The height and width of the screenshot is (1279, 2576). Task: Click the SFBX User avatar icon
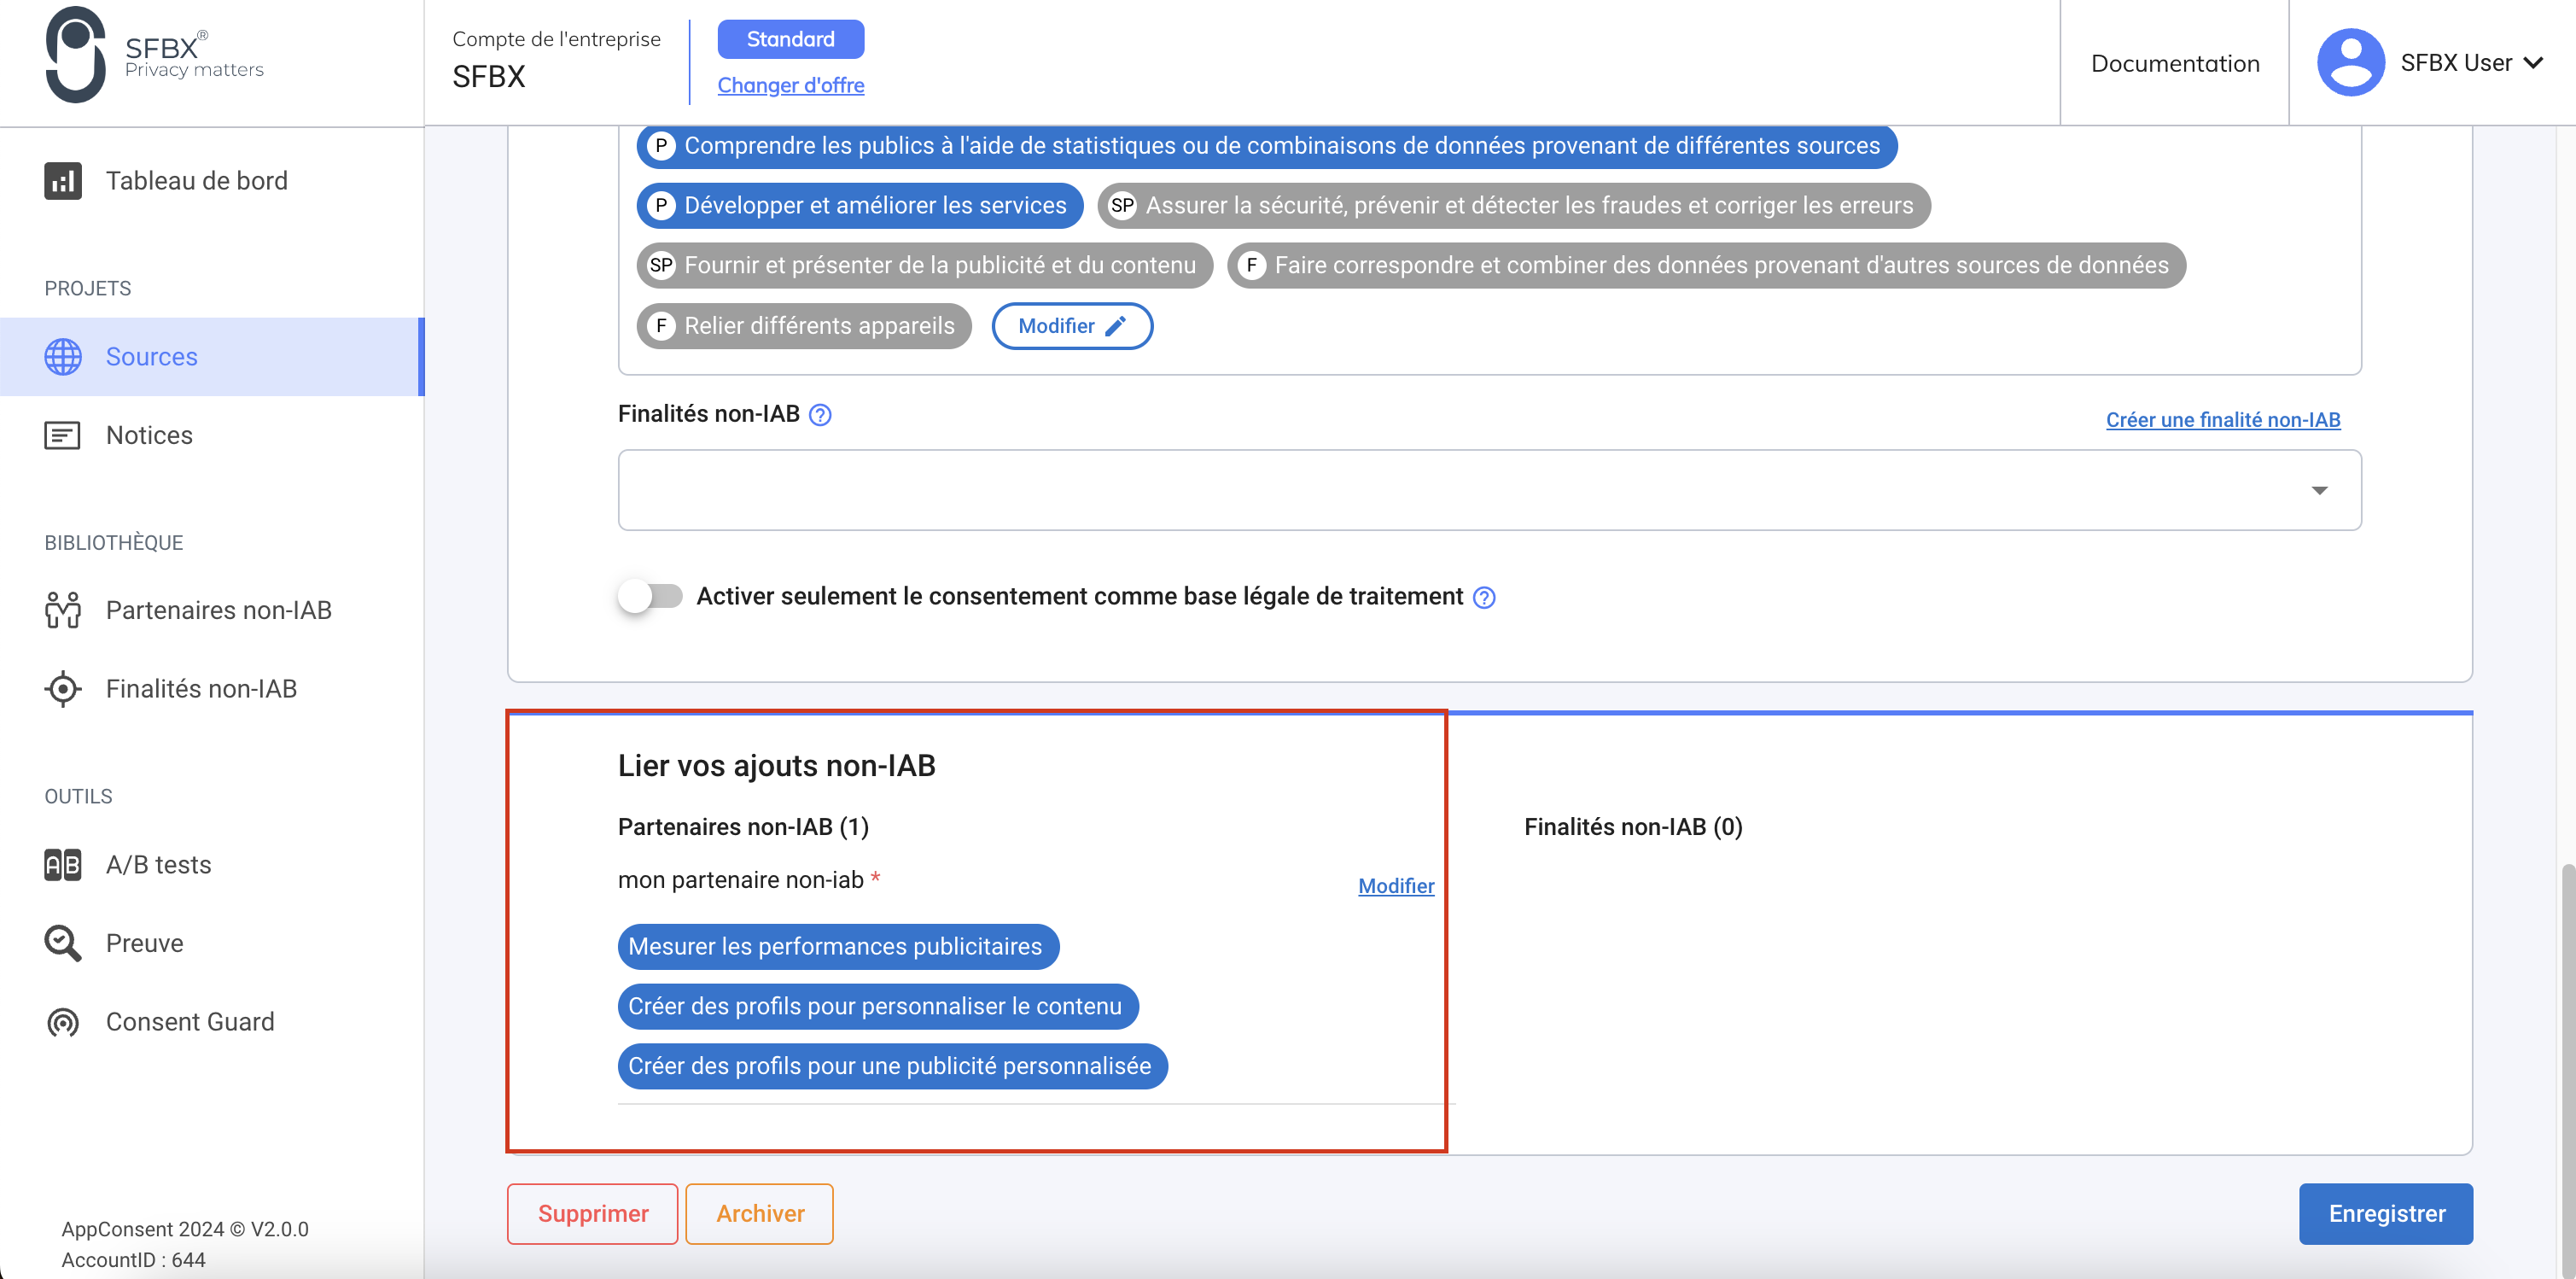click(x=2352, y=62)
